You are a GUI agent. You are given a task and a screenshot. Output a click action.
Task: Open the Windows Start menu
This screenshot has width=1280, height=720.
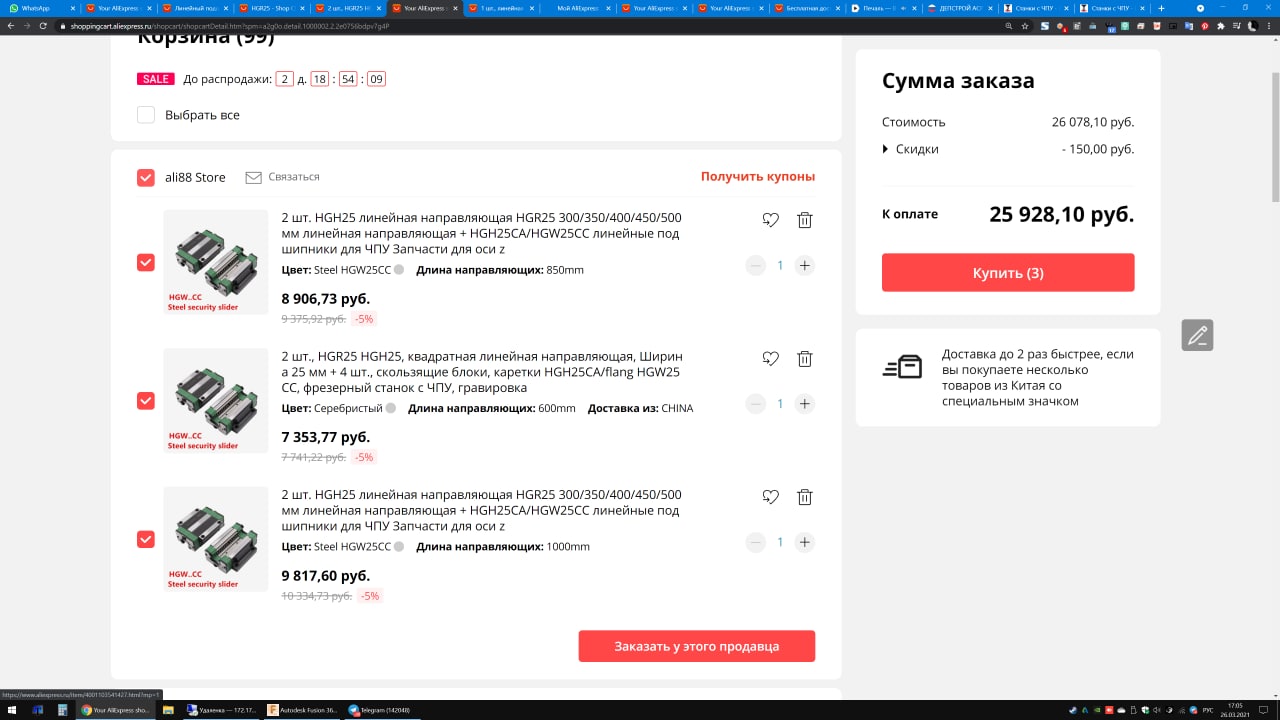coord(11,710)
